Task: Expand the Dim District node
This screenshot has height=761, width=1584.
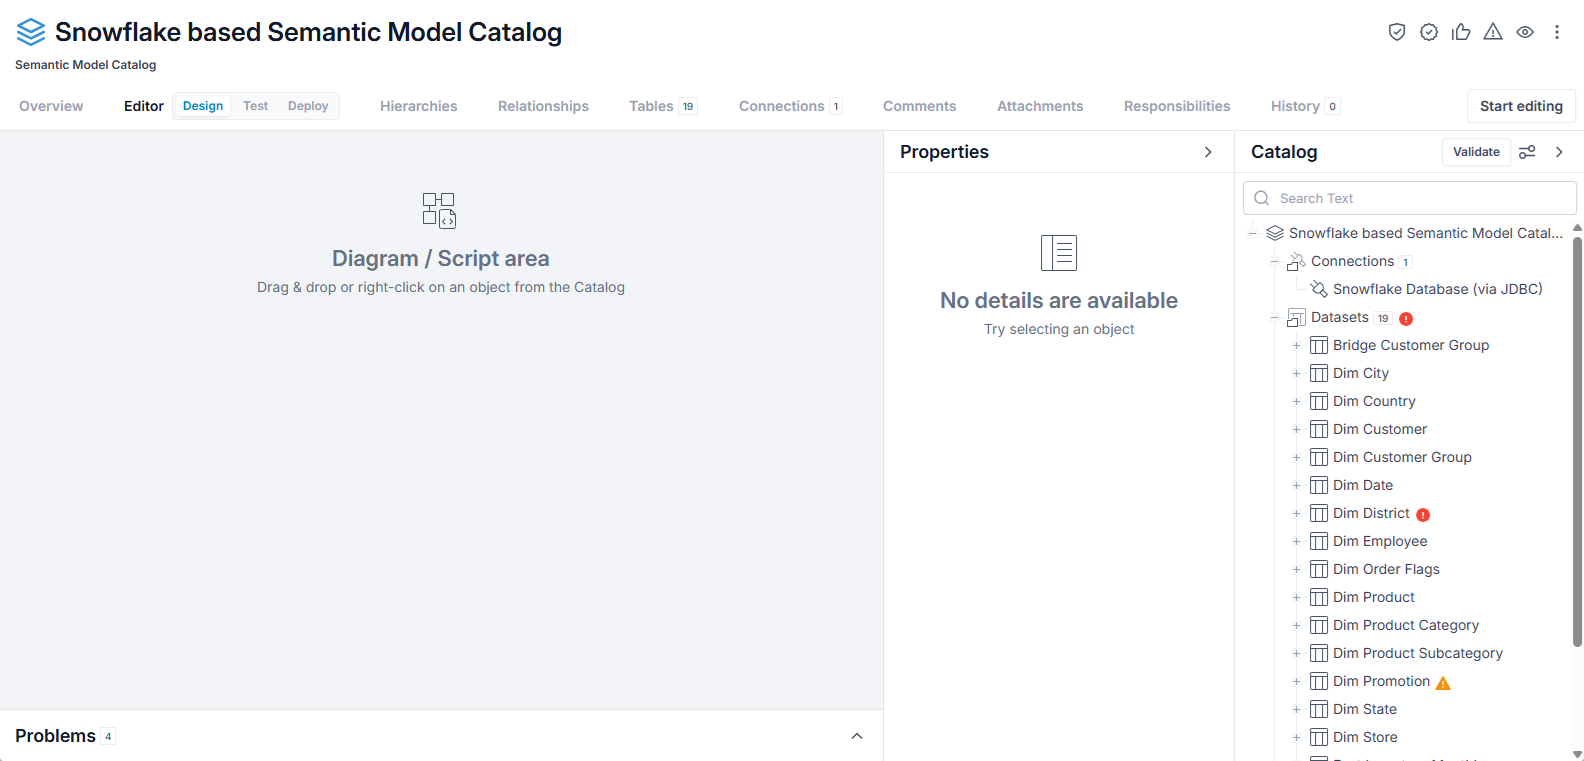Action: pos(1296,514)
